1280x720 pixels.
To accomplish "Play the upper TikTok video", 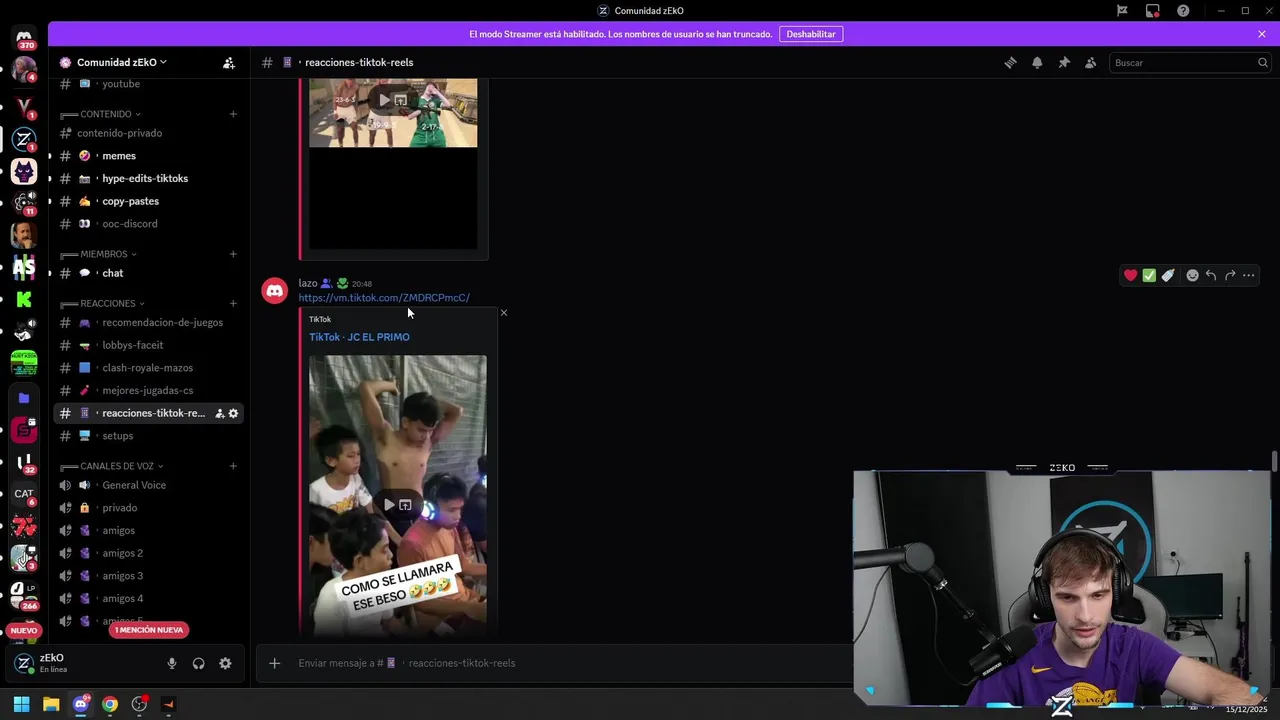I will coord(384,100).
